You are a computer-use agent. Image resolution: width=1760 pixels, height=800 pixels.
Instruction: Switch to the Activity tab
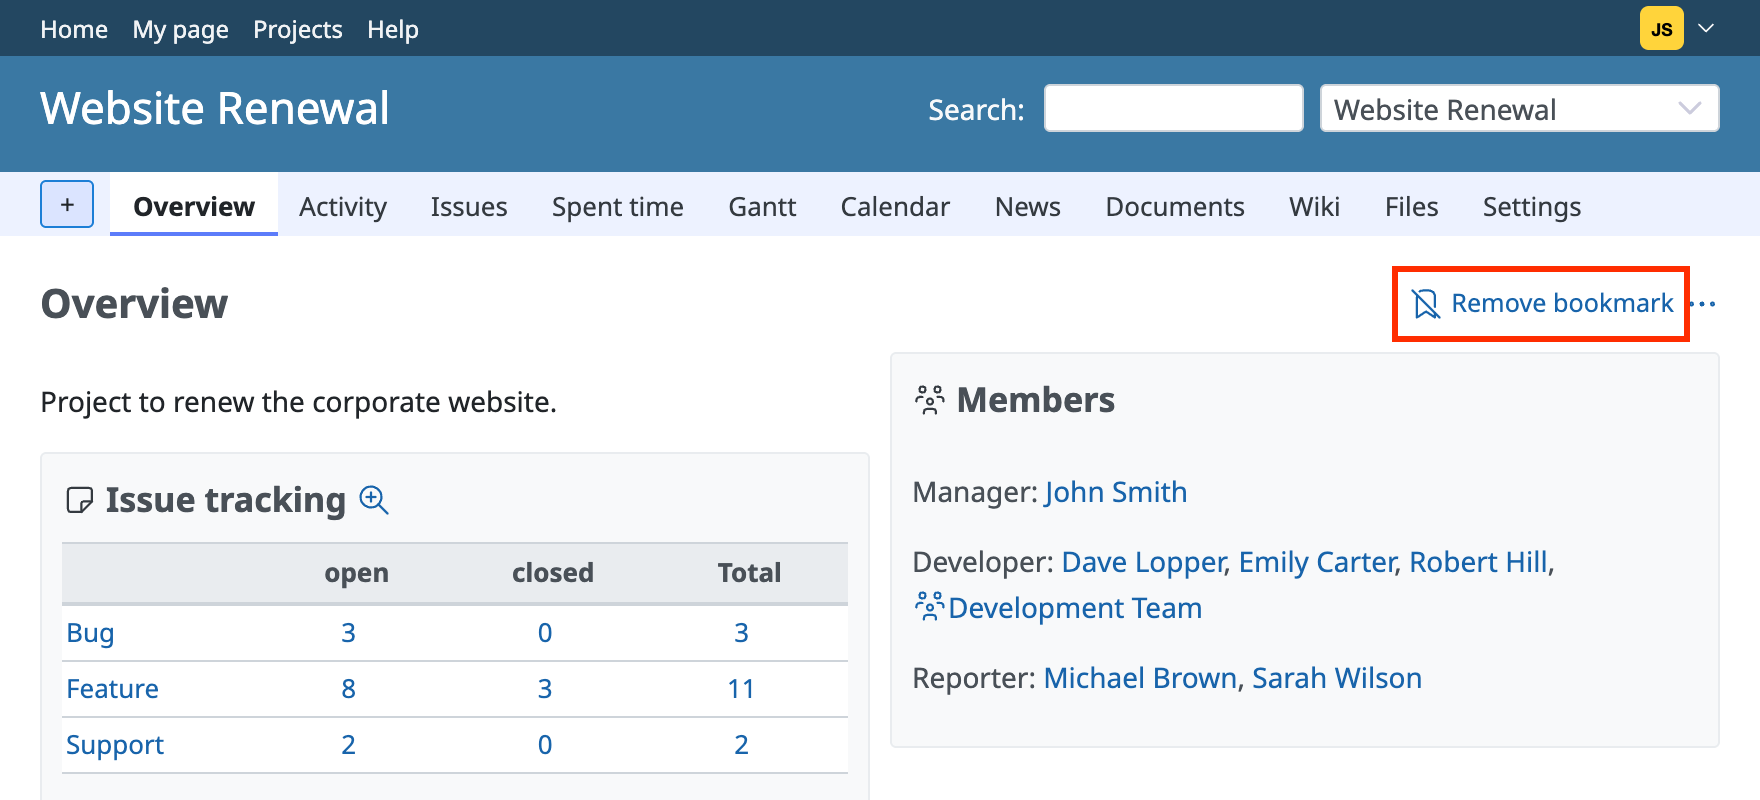(x=343, y=206)
